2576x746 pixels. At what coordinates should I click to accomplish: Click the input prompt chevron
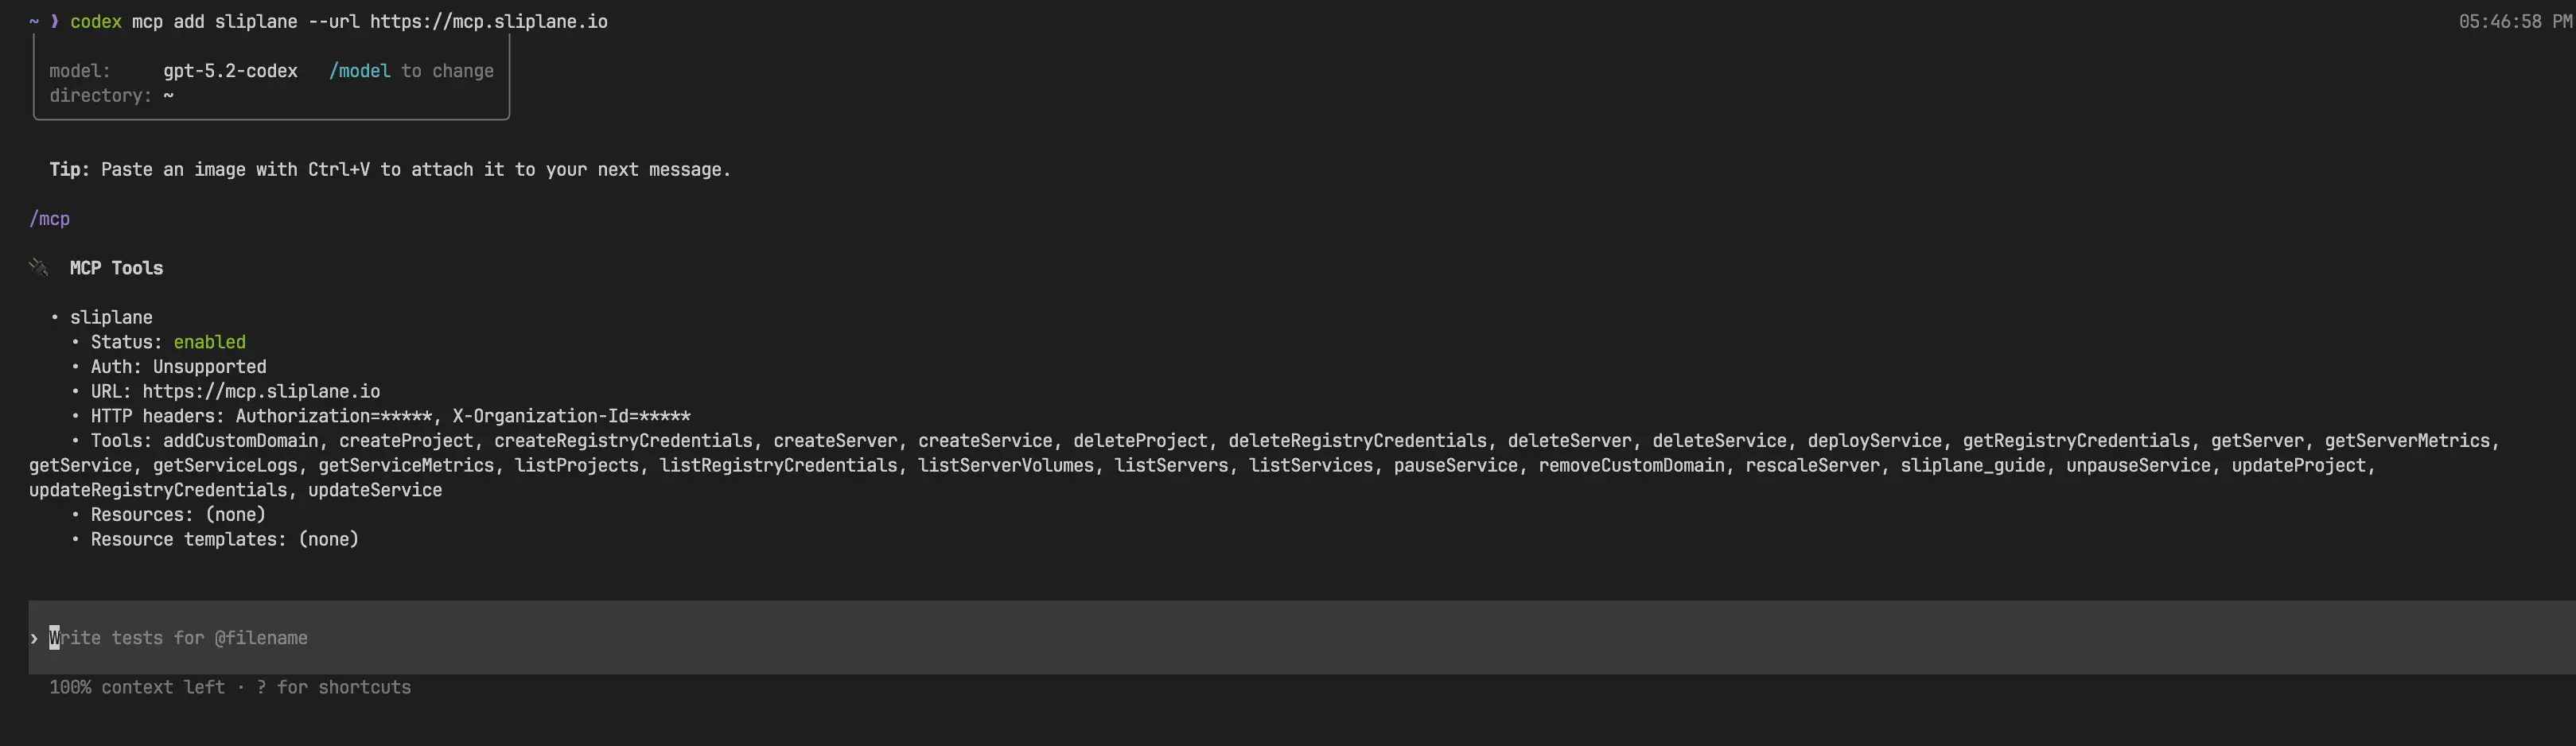[34, 638]
